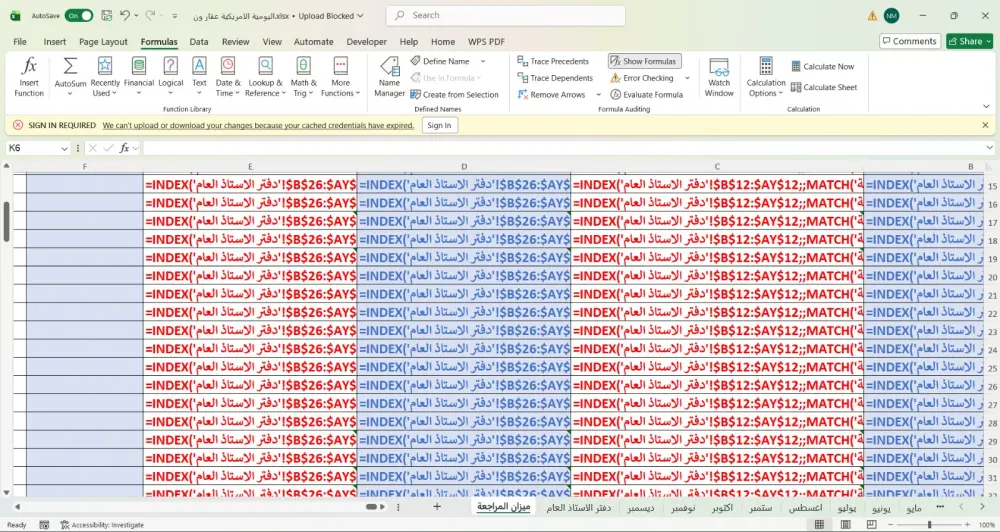Click the AutoSum sigma icon
The height and width of the screenshot is (532, 1000).
(70, 66)
